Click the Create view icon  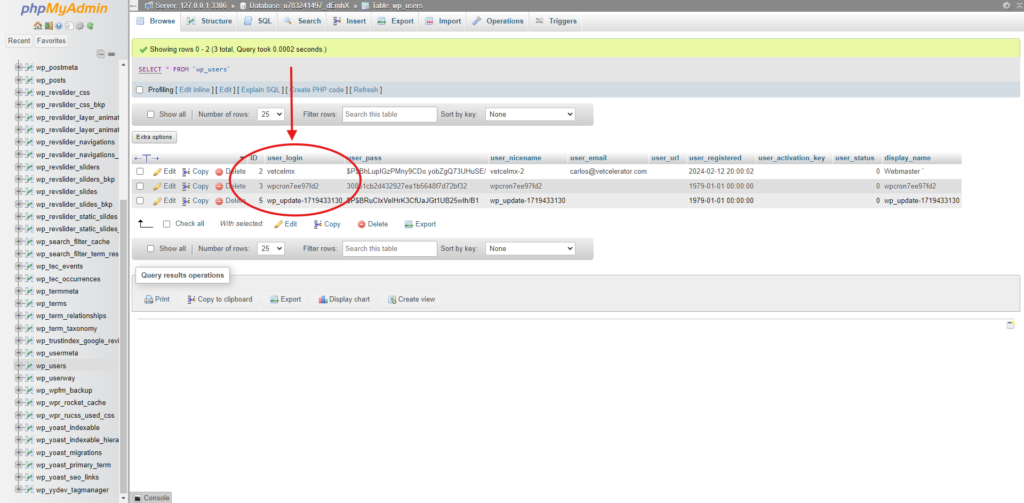click(x=392, y=299)
